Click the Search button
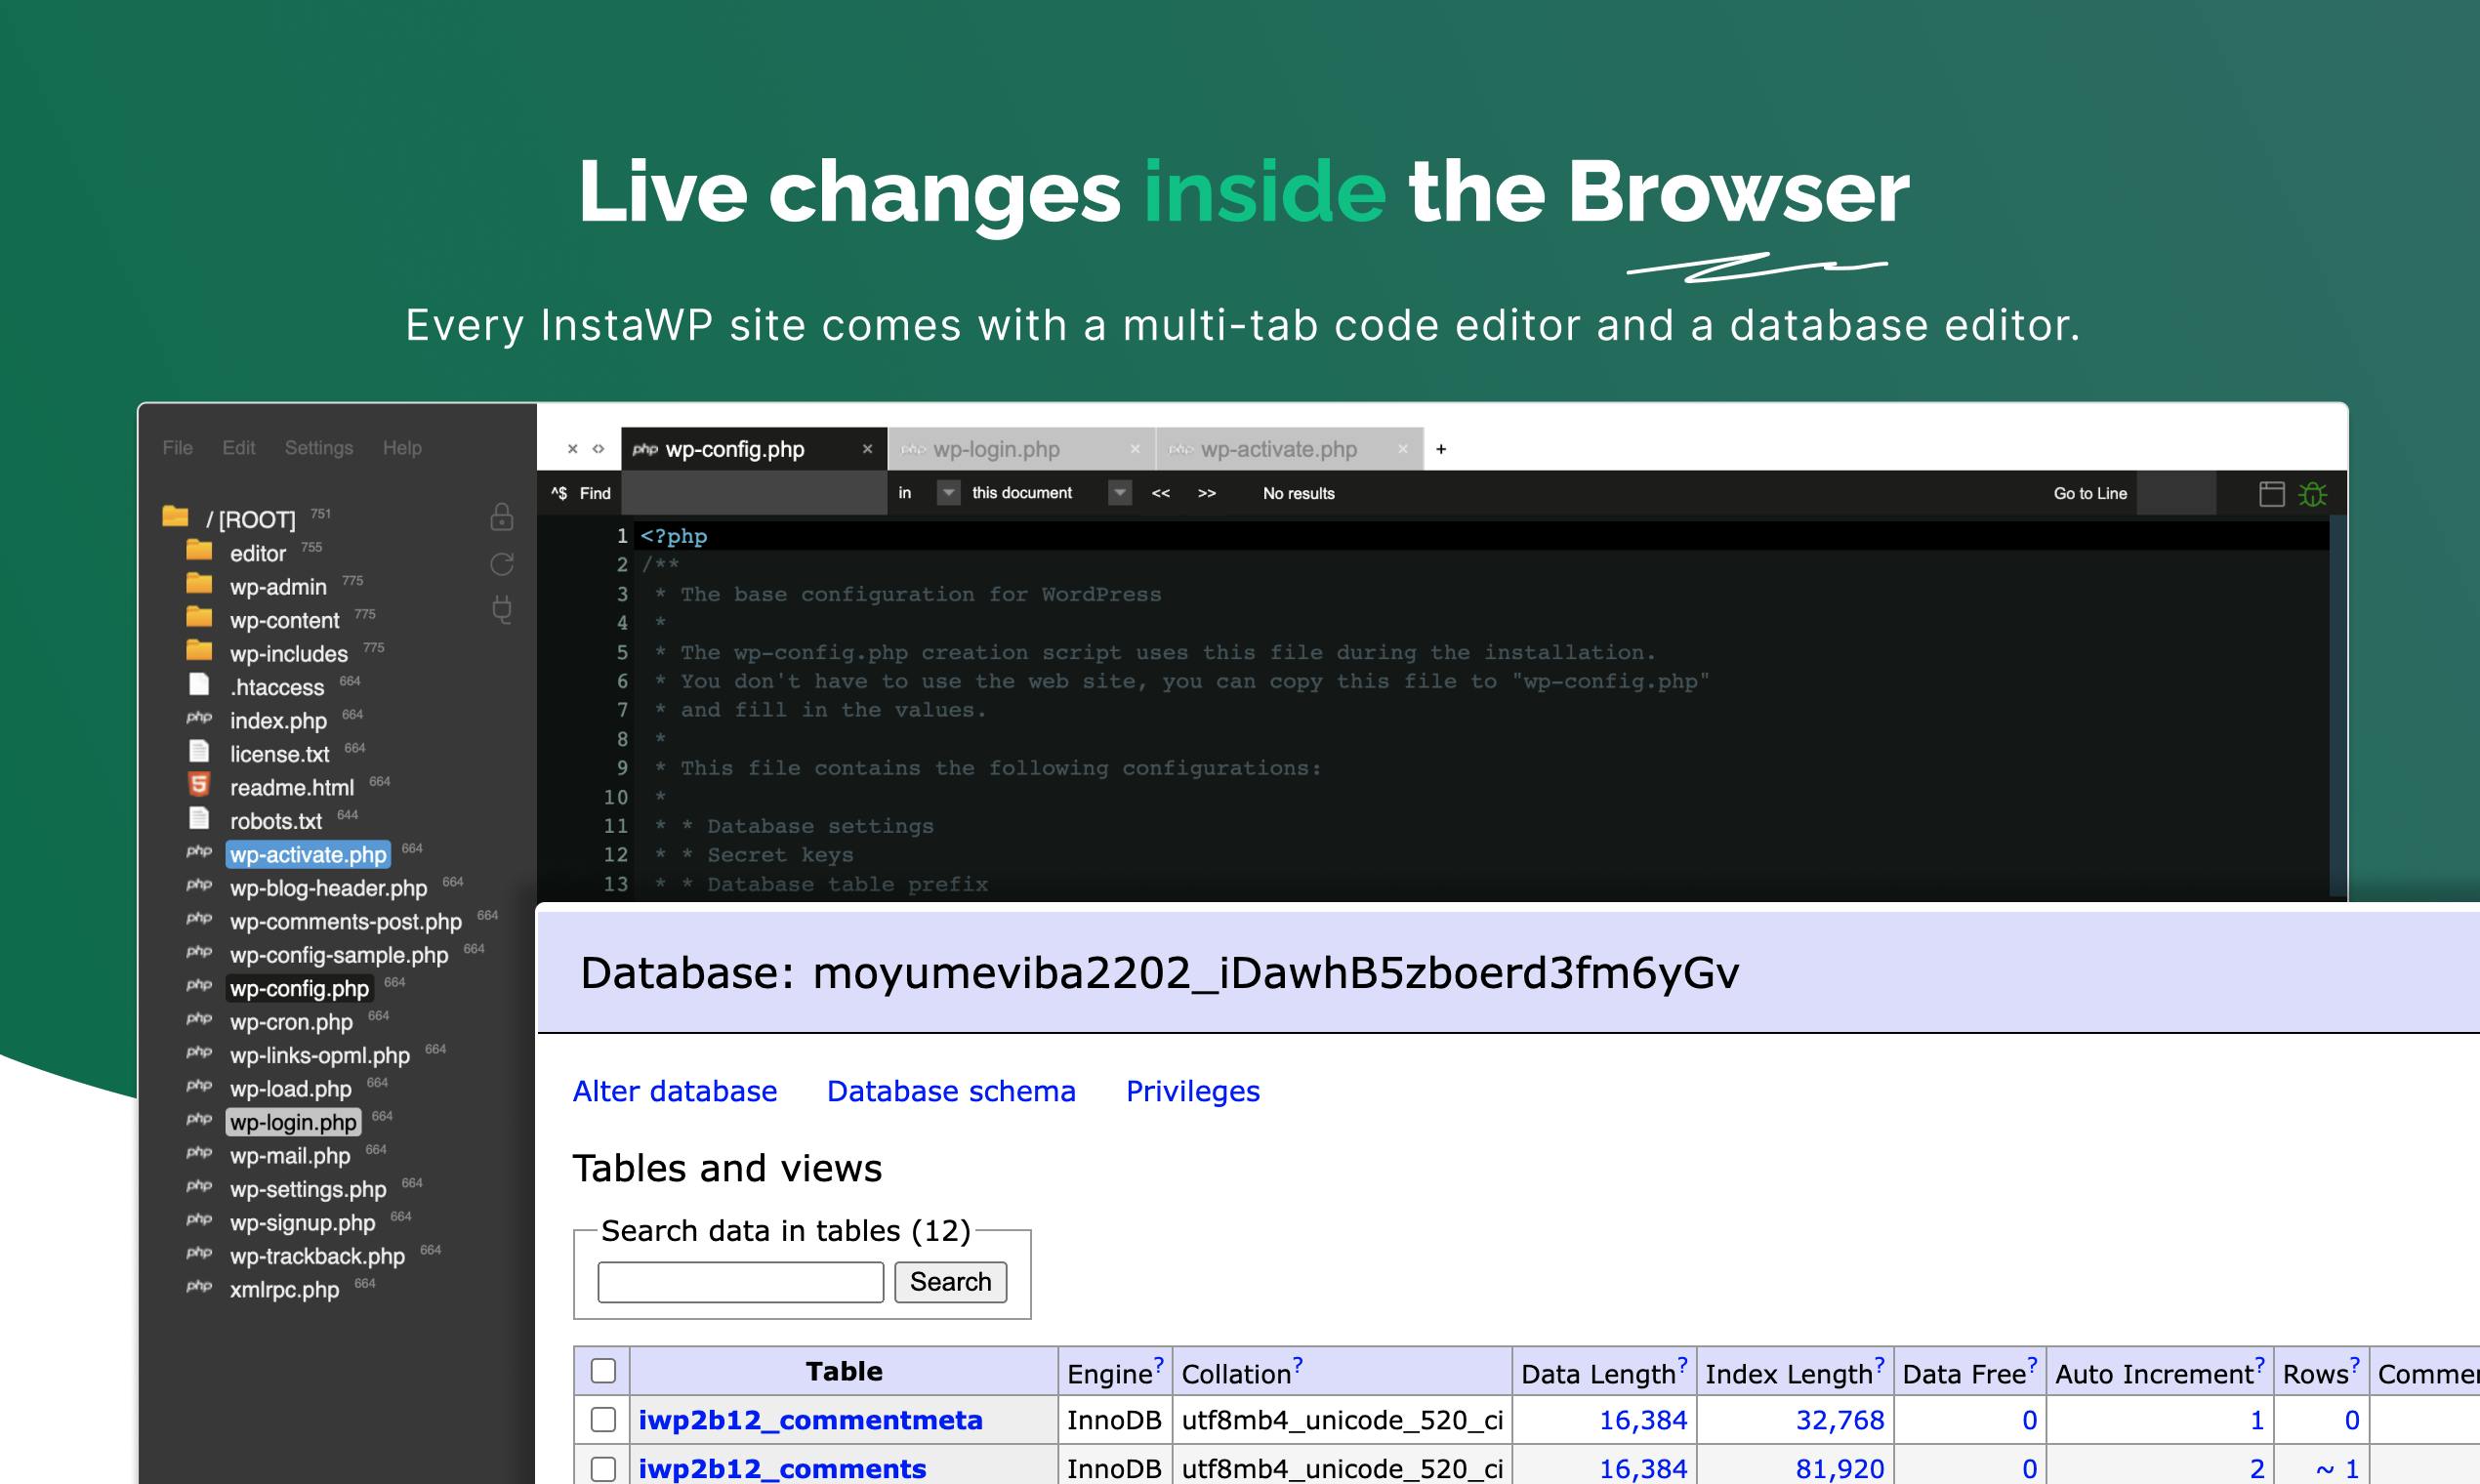 tap(950, 1282)
